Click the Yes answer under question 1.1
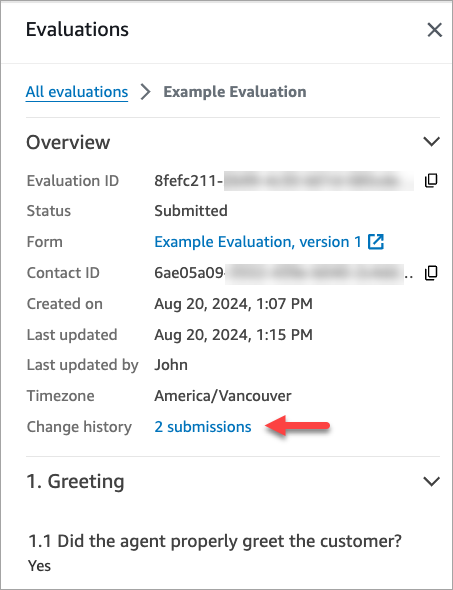This screenshot has height=590, width=453. click(40, 566)
